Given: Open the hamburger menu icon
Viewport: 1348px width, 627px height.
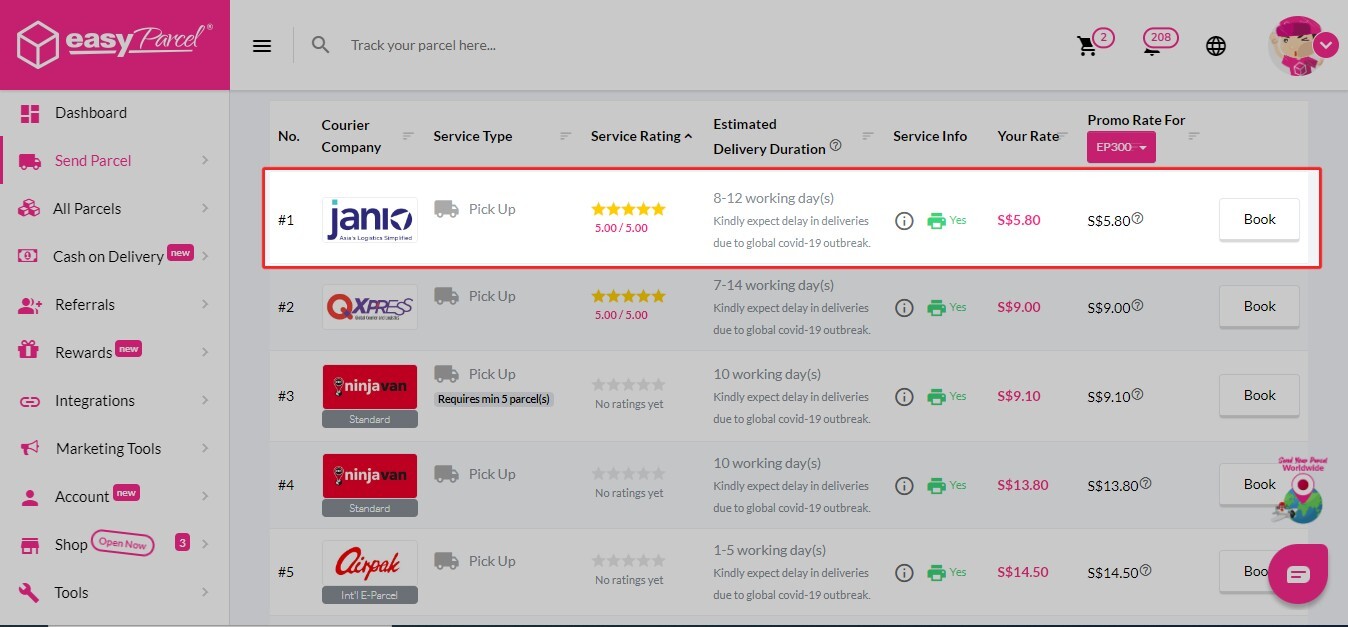Looking at the screenshot, I should pos(262,46).
